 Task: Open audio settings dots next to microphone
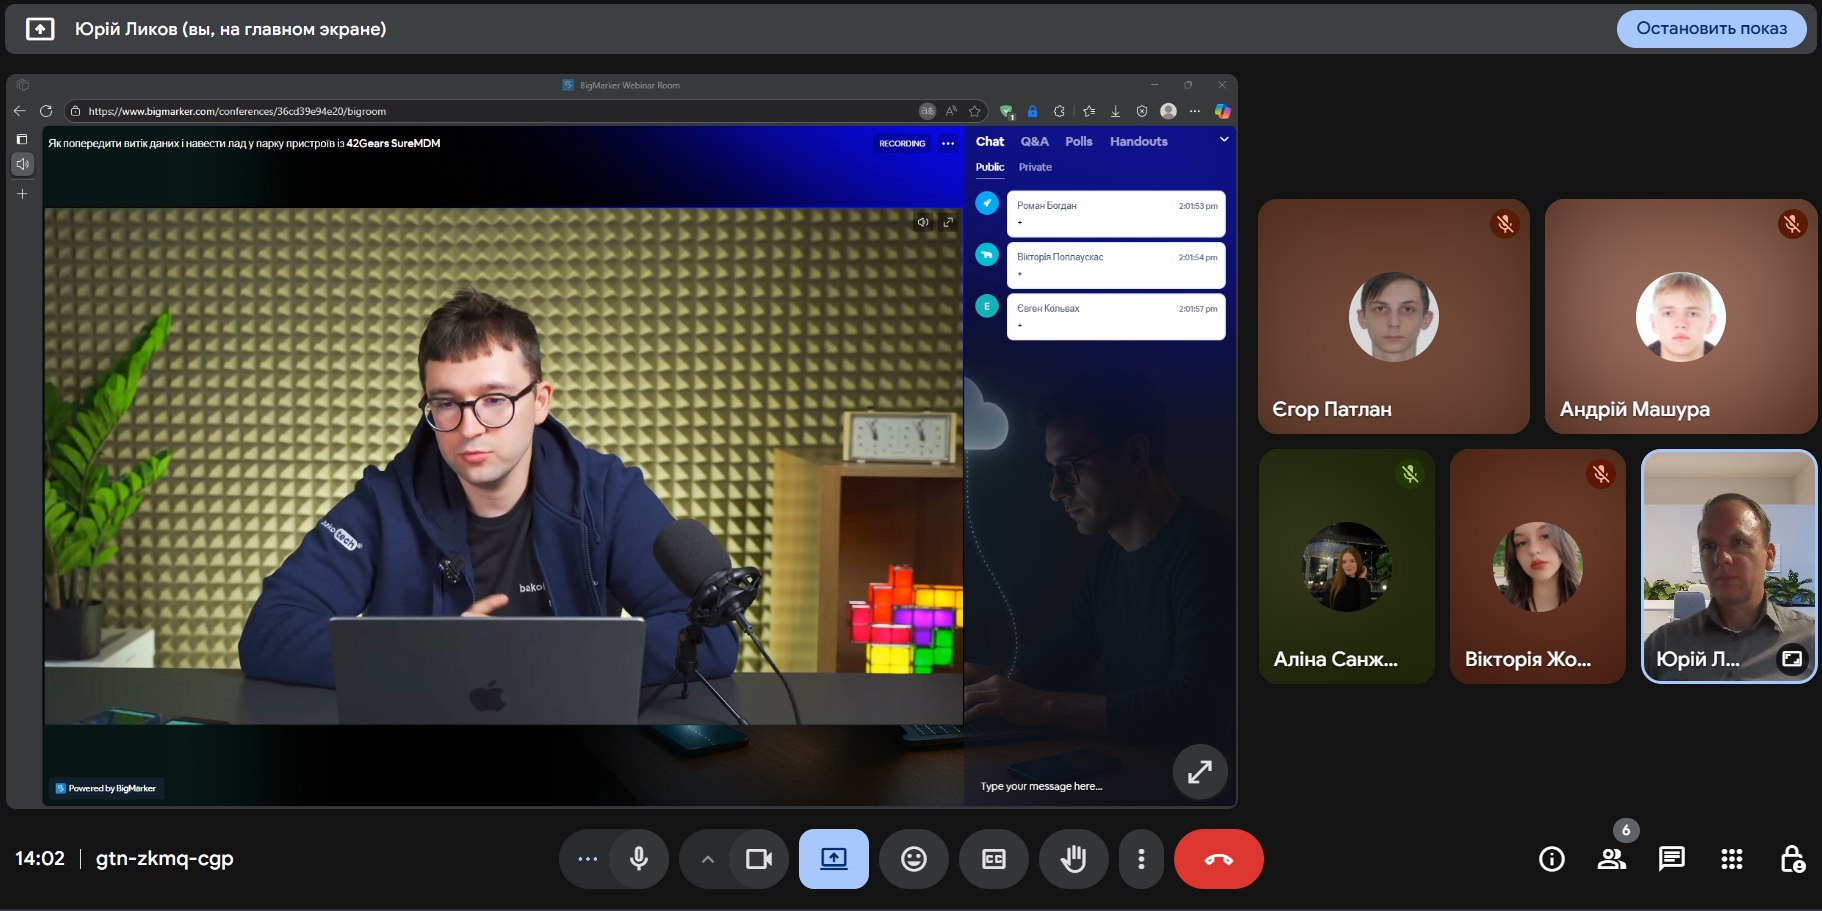(588, 859)
